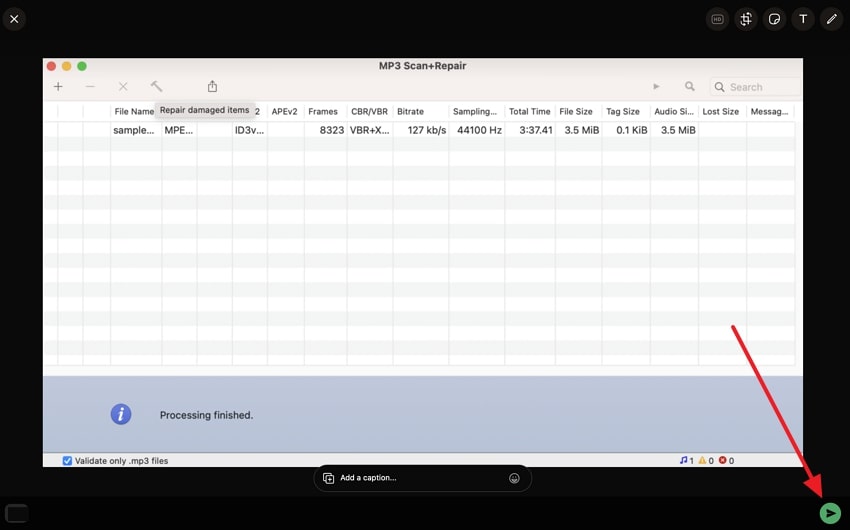
Task: Select the text tool
Action: click(x=802, y=19)
